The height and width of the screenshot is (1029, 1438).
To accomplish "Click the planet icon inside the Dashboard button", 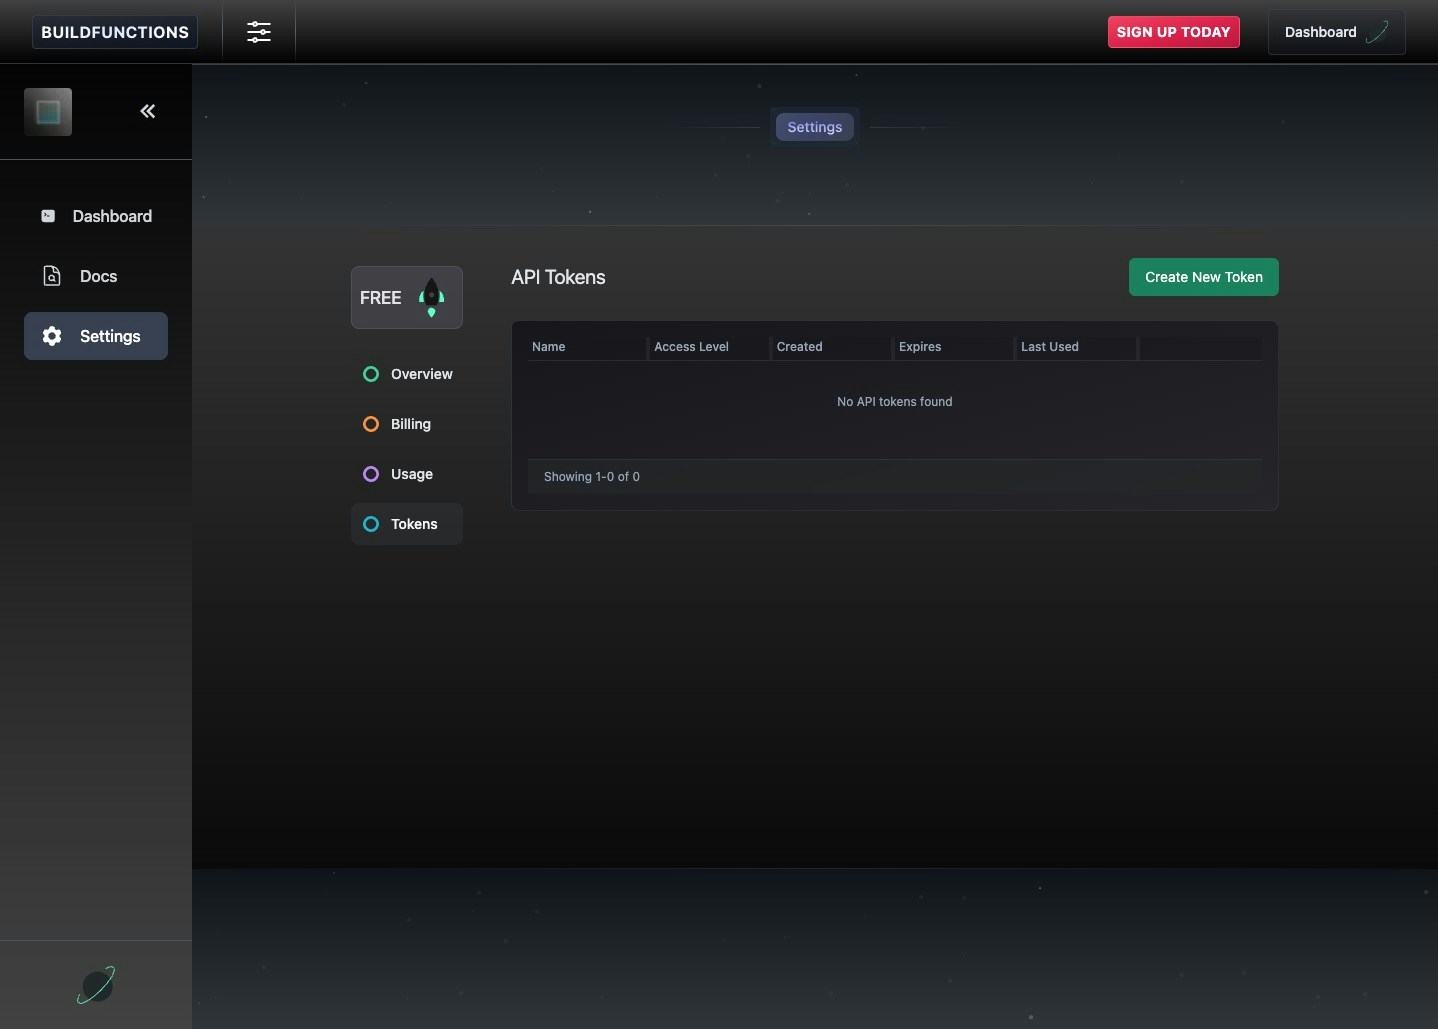I will click(1379, 32).
